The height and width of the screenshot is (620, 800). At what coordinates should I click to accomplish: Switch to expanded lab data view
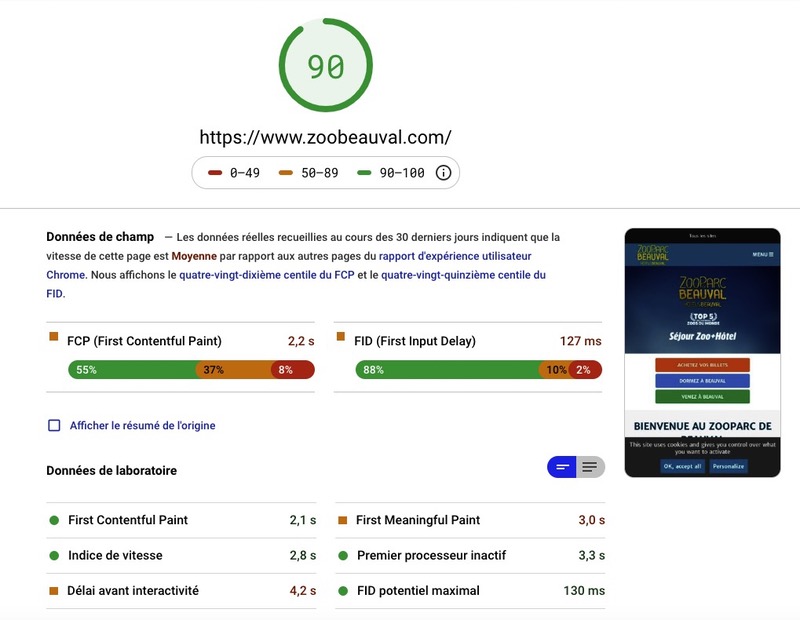590,467
